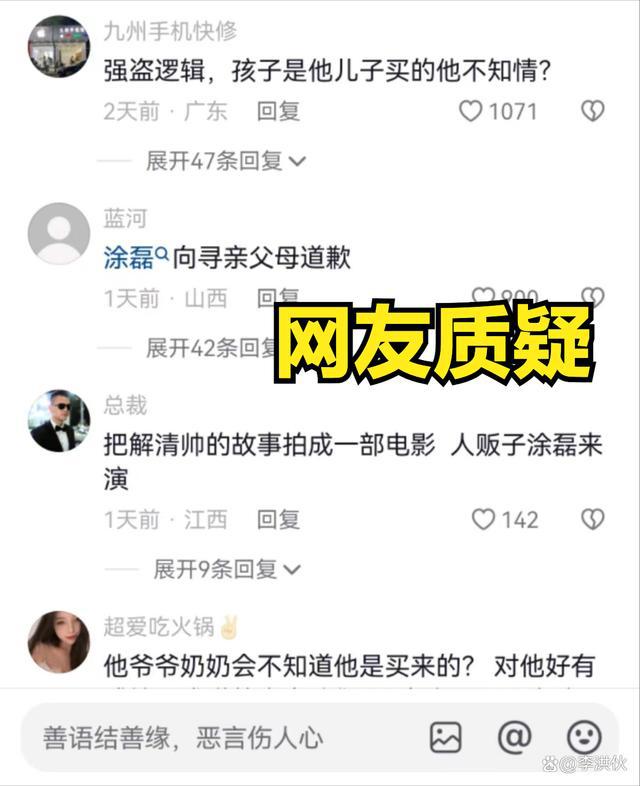Attach an image with the picture icon
Screen dimensions: 640x786
446,737
